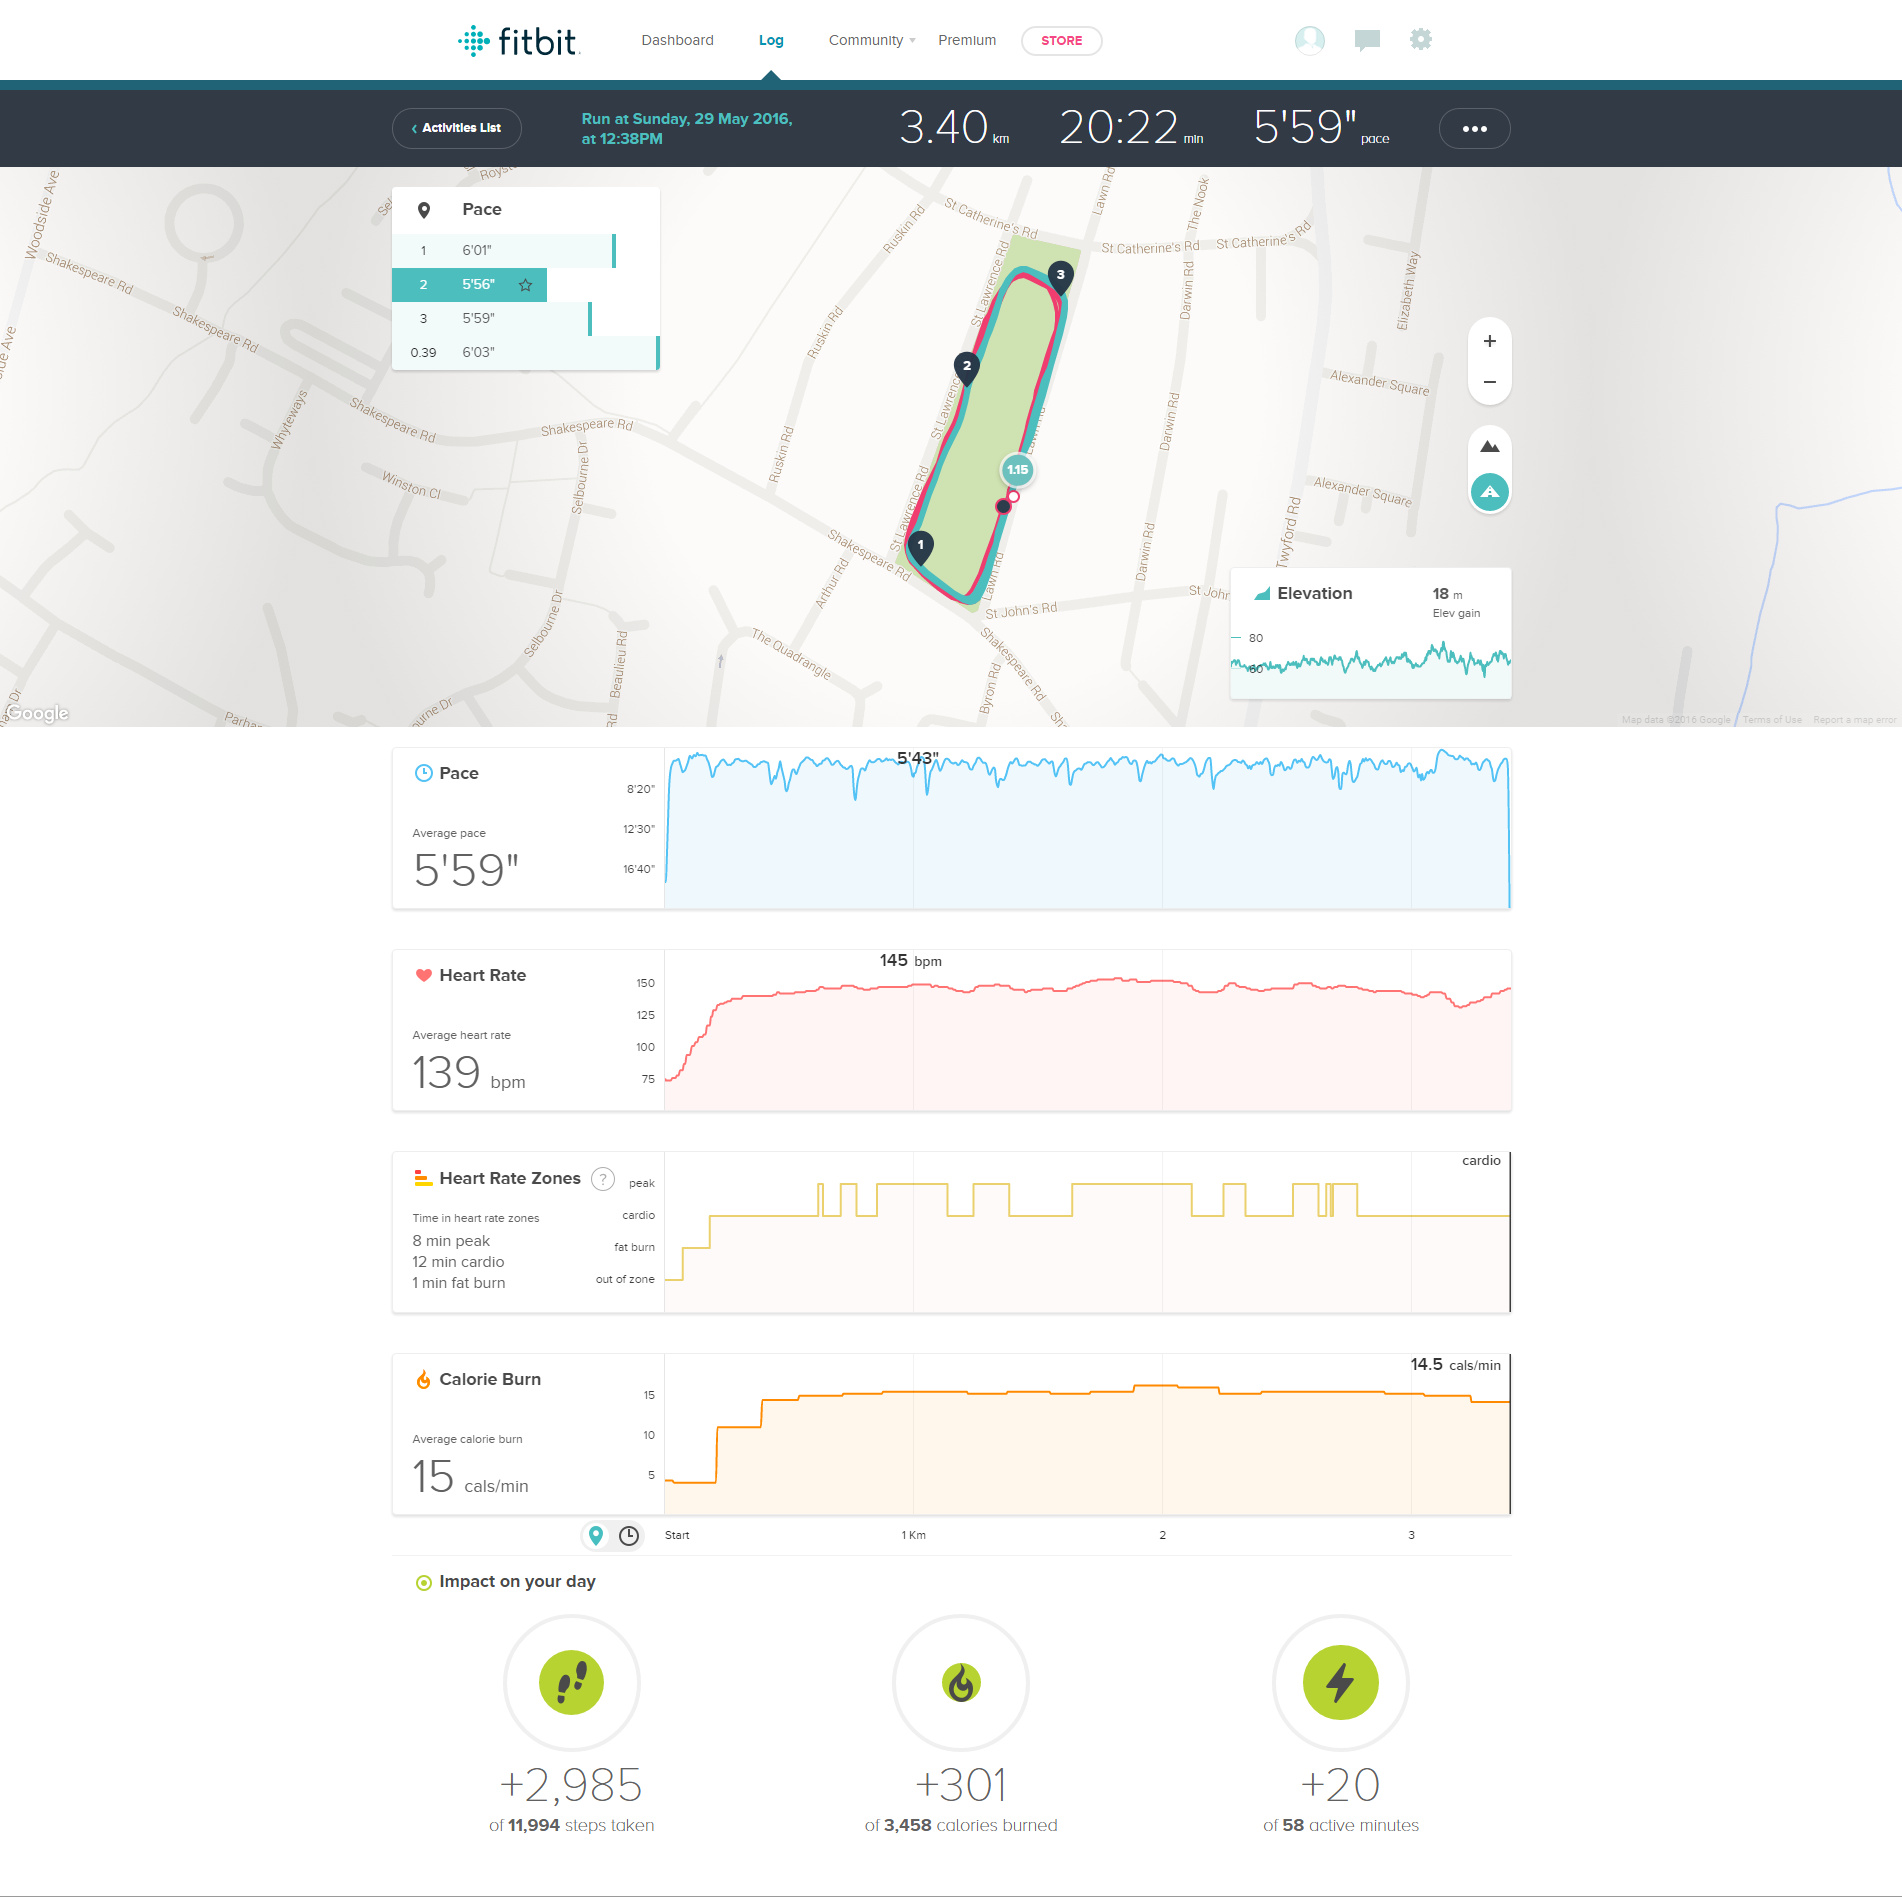The height and width of the screenshot is (1897, 1902).
Task: Click the Google logo on the map
Action: [x=37, y=713]
